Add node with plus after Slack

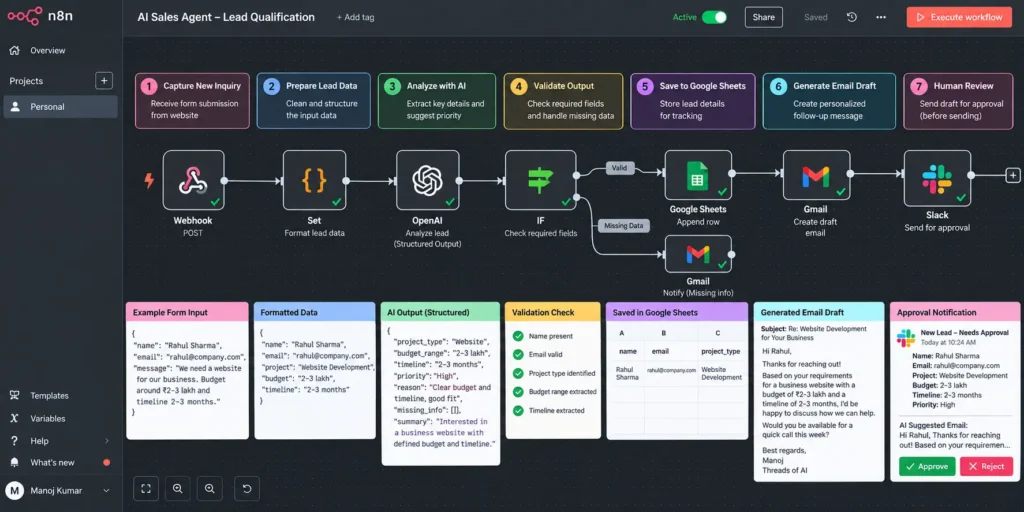click(x=1012, y=175)
